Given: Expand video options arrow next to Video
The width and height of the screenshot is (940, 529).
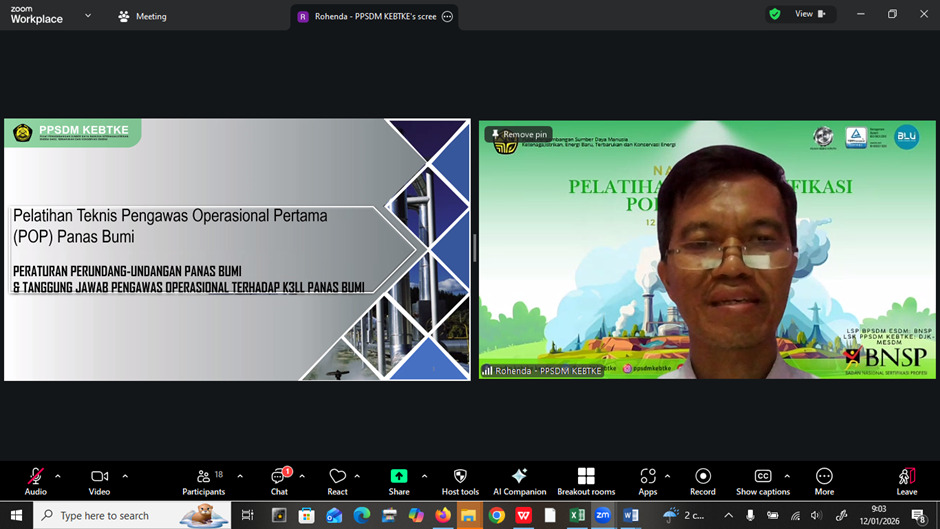Looking at the screenshot, I should click(x=125, y=476).
